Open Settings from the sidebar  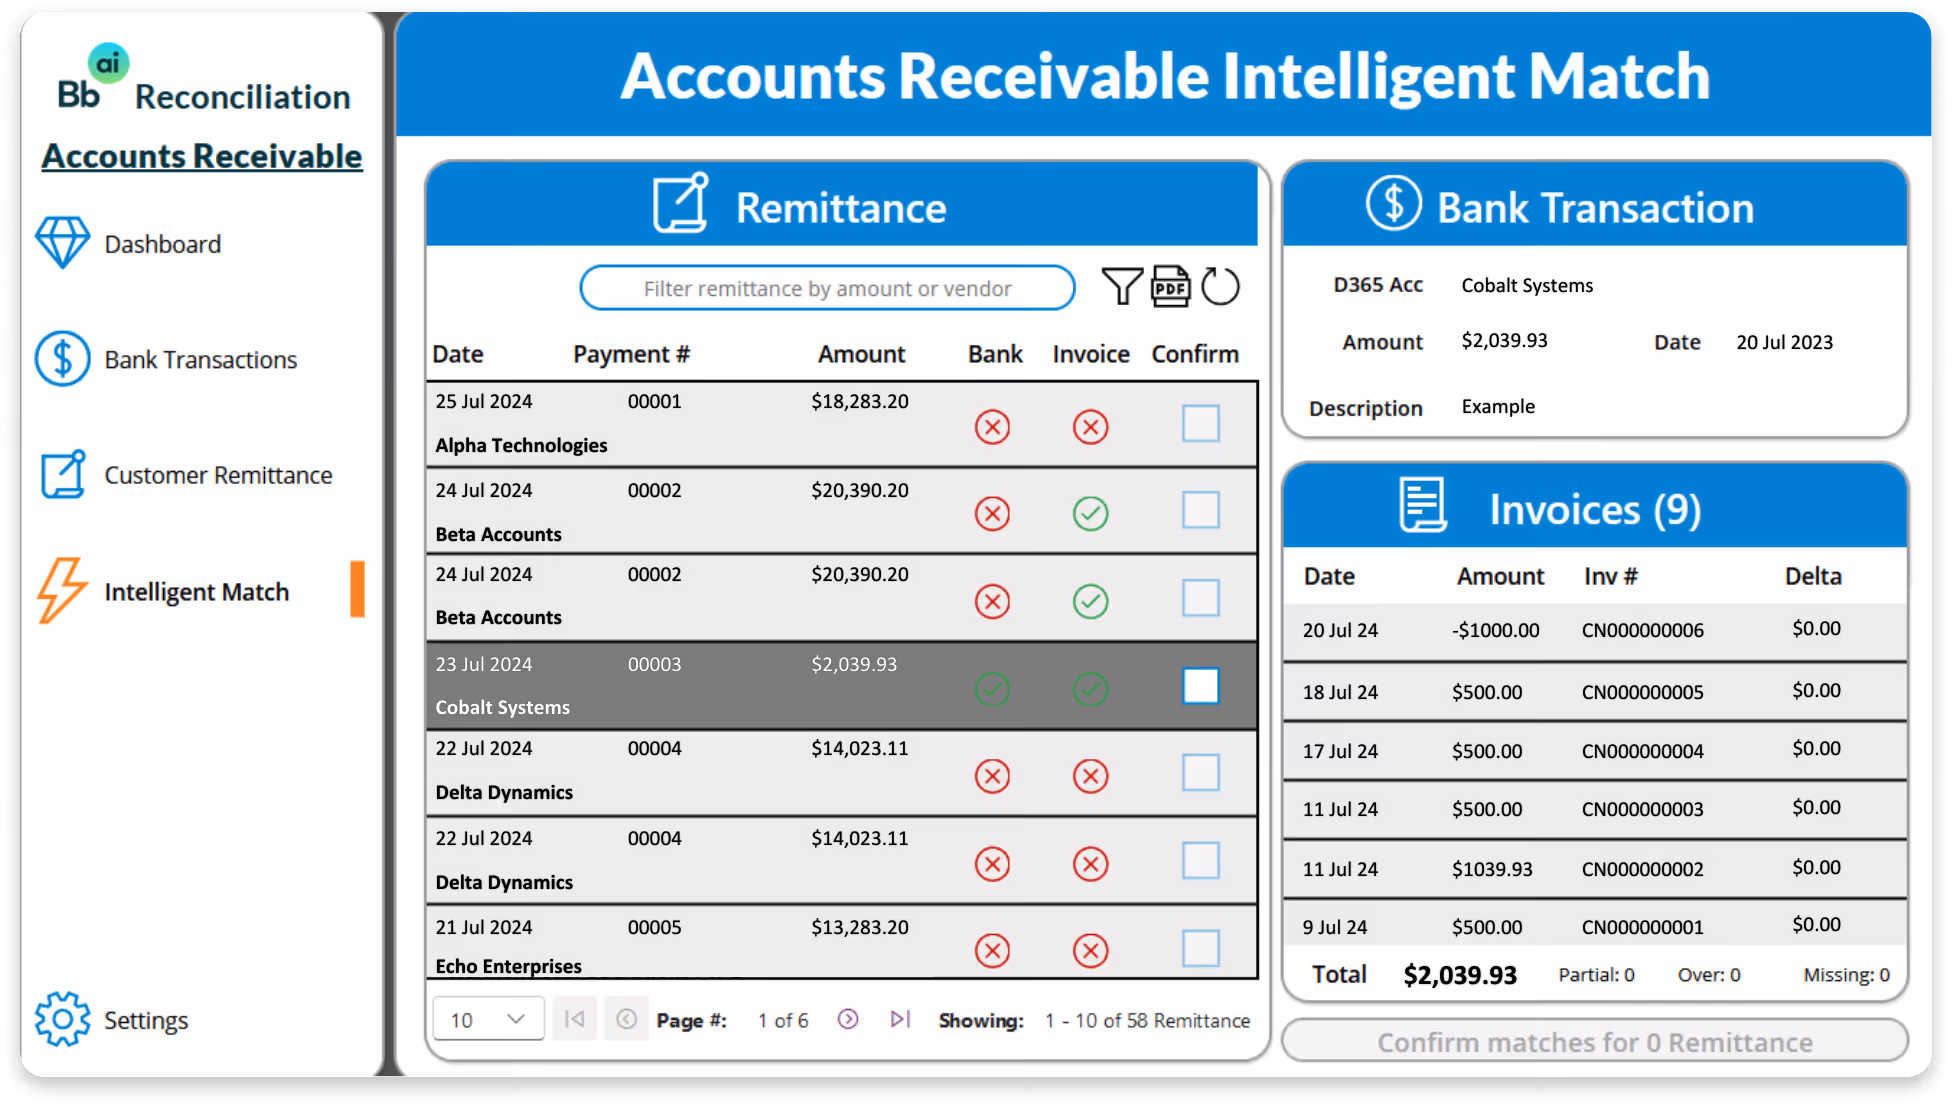pos(146,1020)
